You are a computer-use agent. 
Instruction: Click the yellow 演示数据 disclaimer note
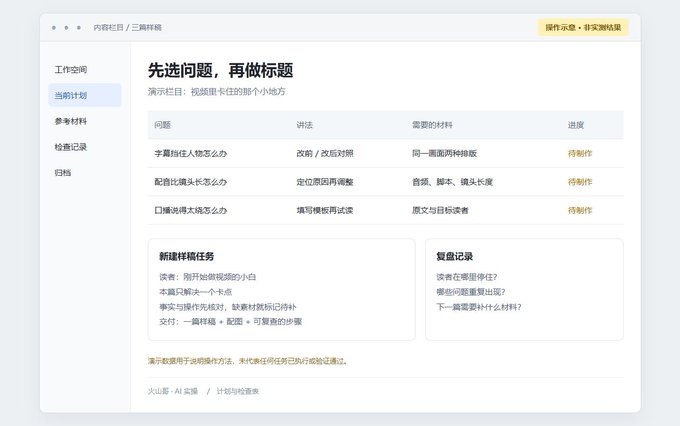[248, 361]
